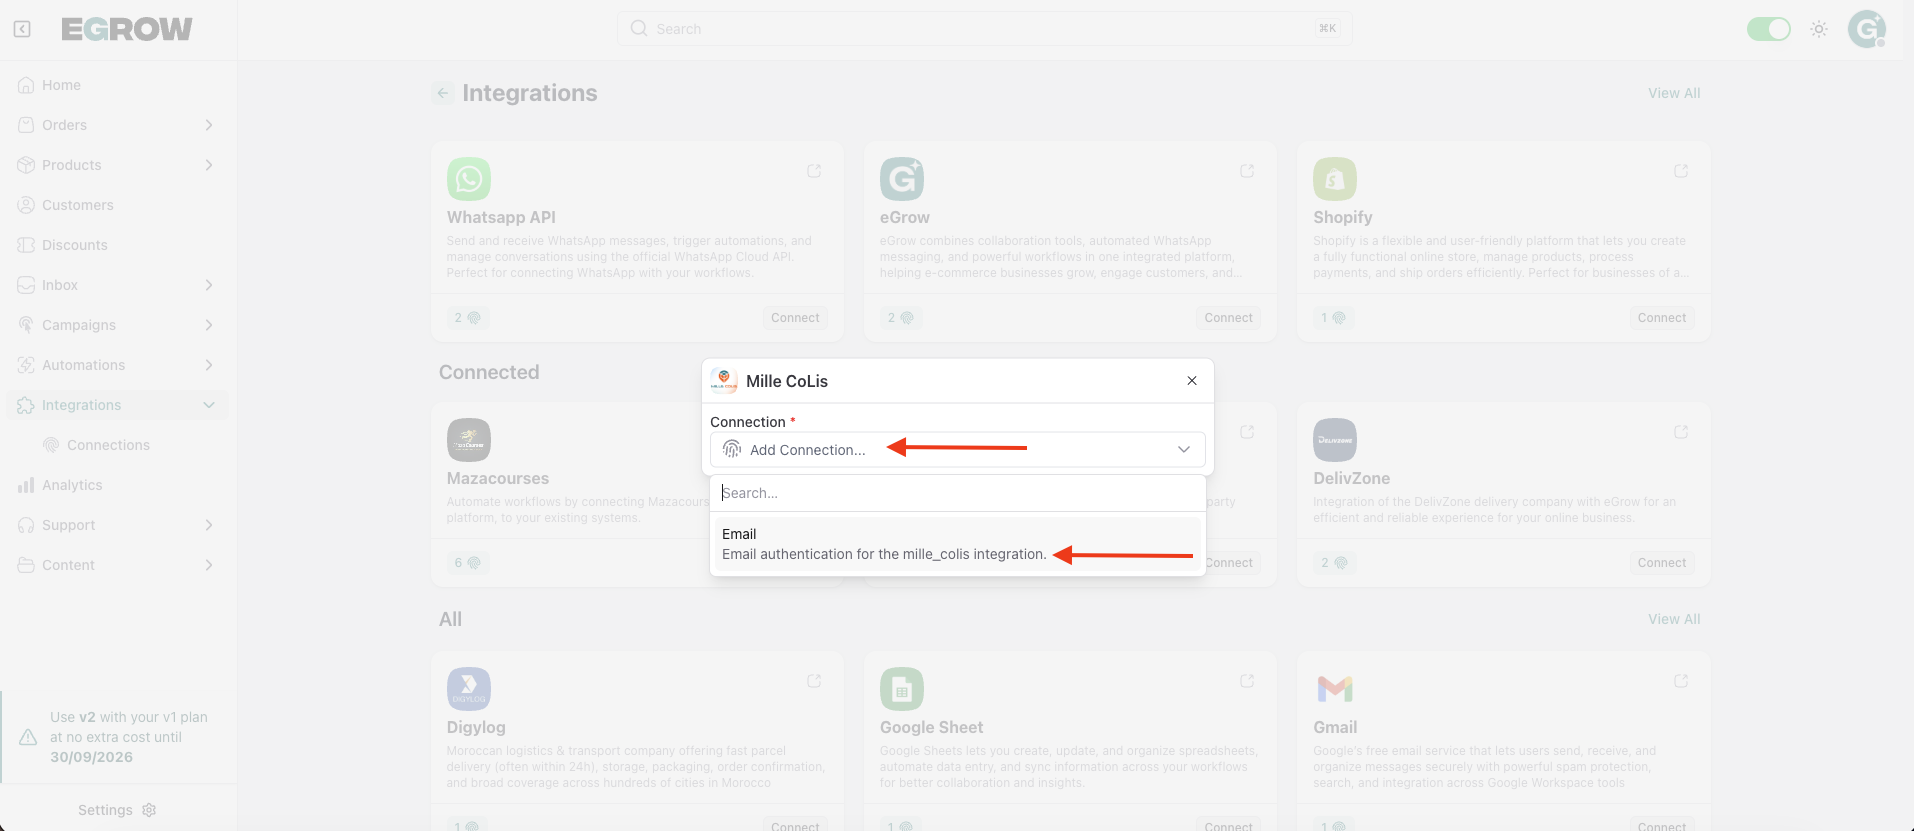Screen dimensions: 1914x831
Task: Click the DelivZone connections count badge
Action: tap(1333, 563)
